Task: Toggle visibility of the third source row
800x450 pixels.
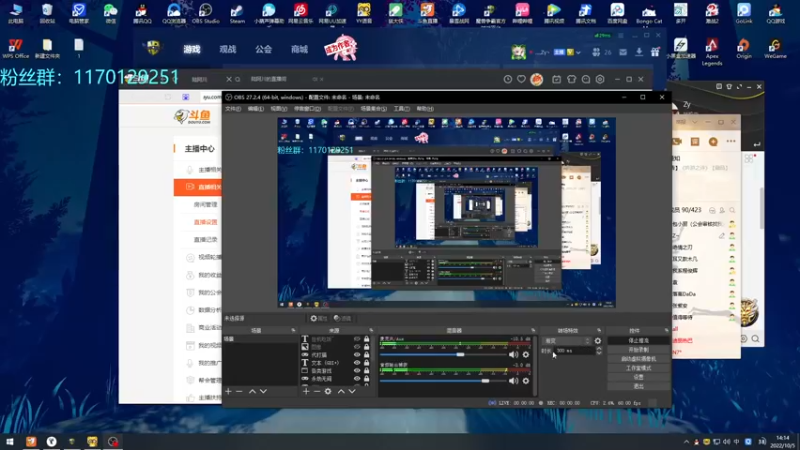Action: coord(357,355)
